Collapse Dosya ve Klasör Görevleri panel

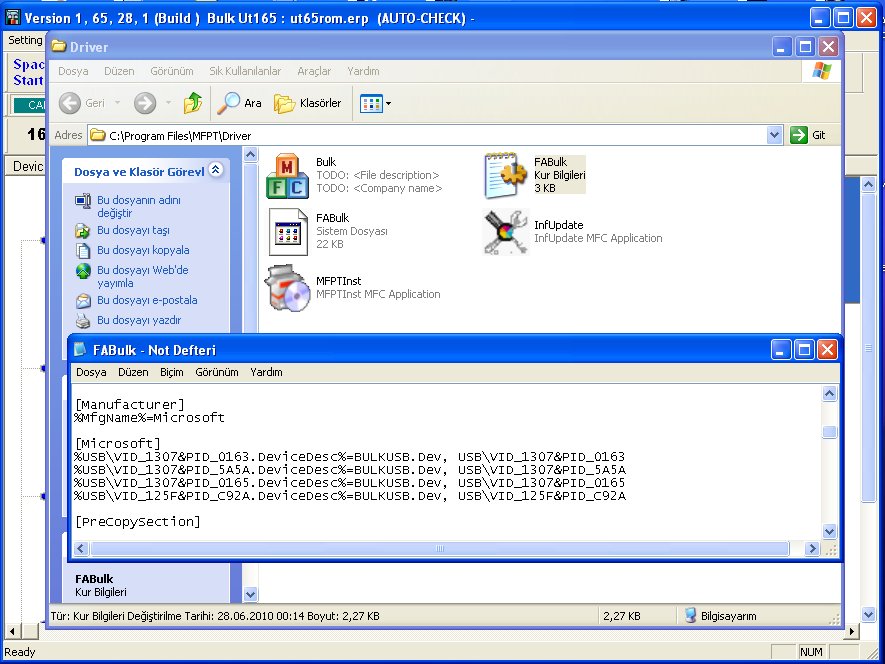(216, 169)
